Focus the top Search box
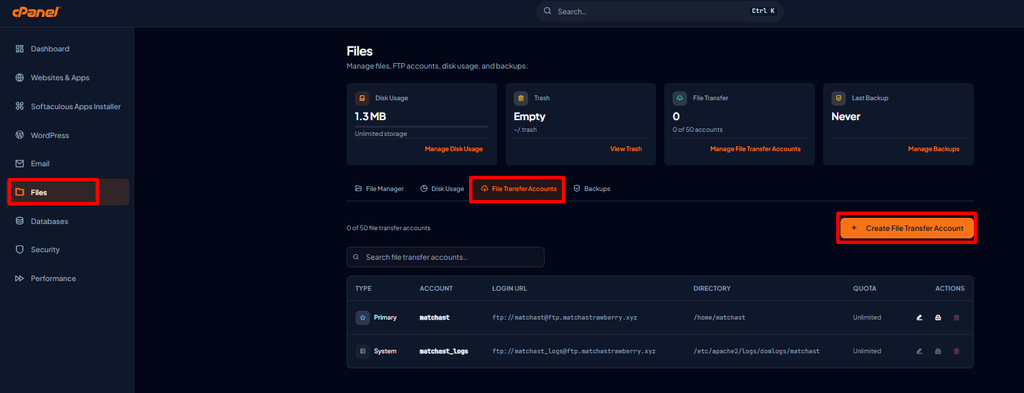The height and width of the screenshot is (393, 1024). click(660, 11)
